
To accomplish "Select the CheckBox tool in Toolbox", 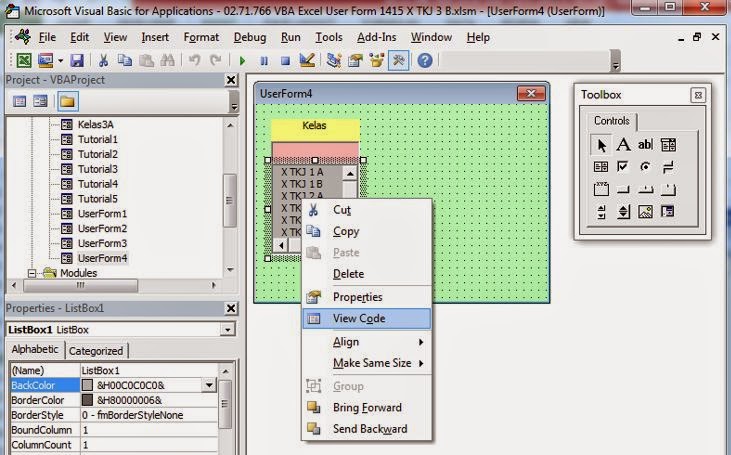I will [x=622, y=167].
